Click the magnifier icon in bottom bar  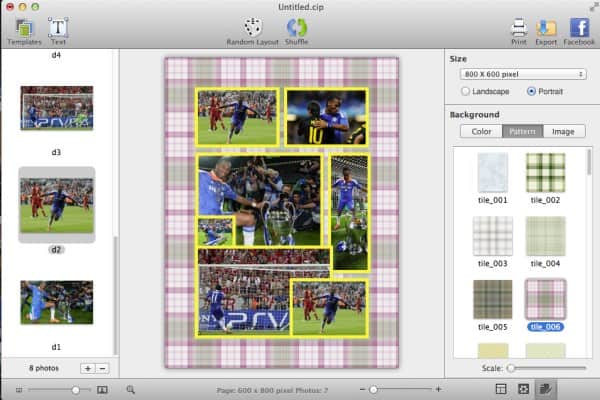click(131, 389)
